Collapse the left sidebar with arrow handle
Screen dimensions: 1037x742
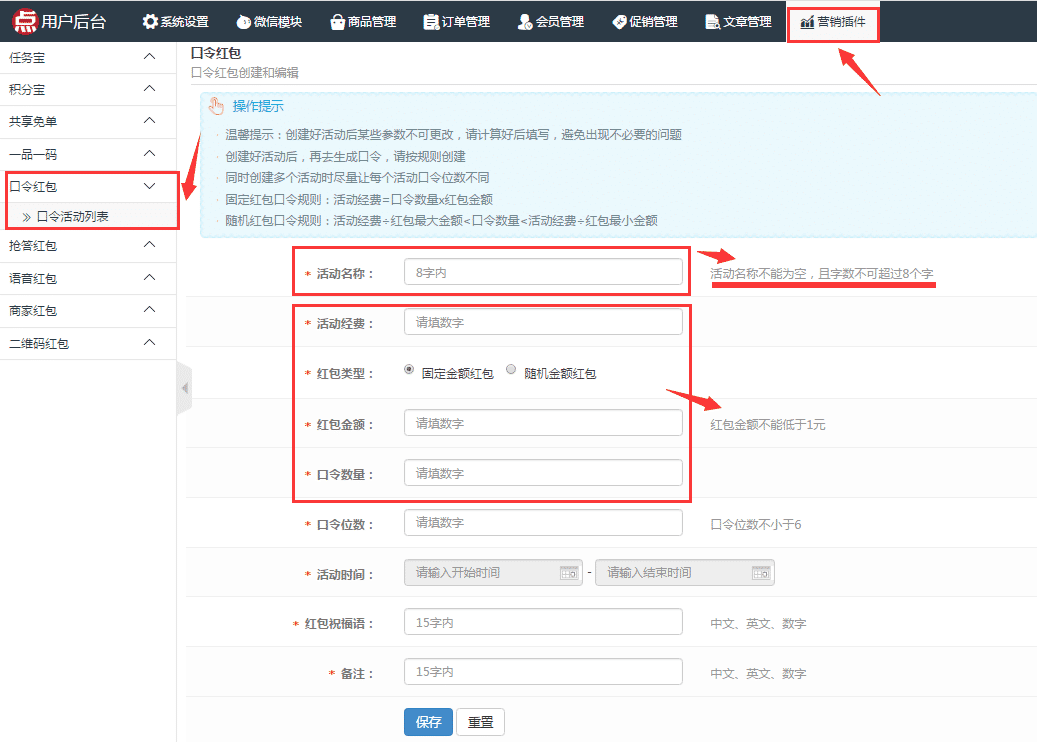click(184, 388)
